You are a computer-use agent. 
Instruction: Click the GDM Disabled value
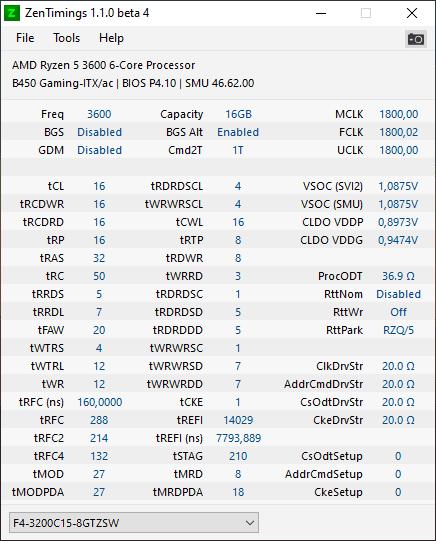click(100, 150)
